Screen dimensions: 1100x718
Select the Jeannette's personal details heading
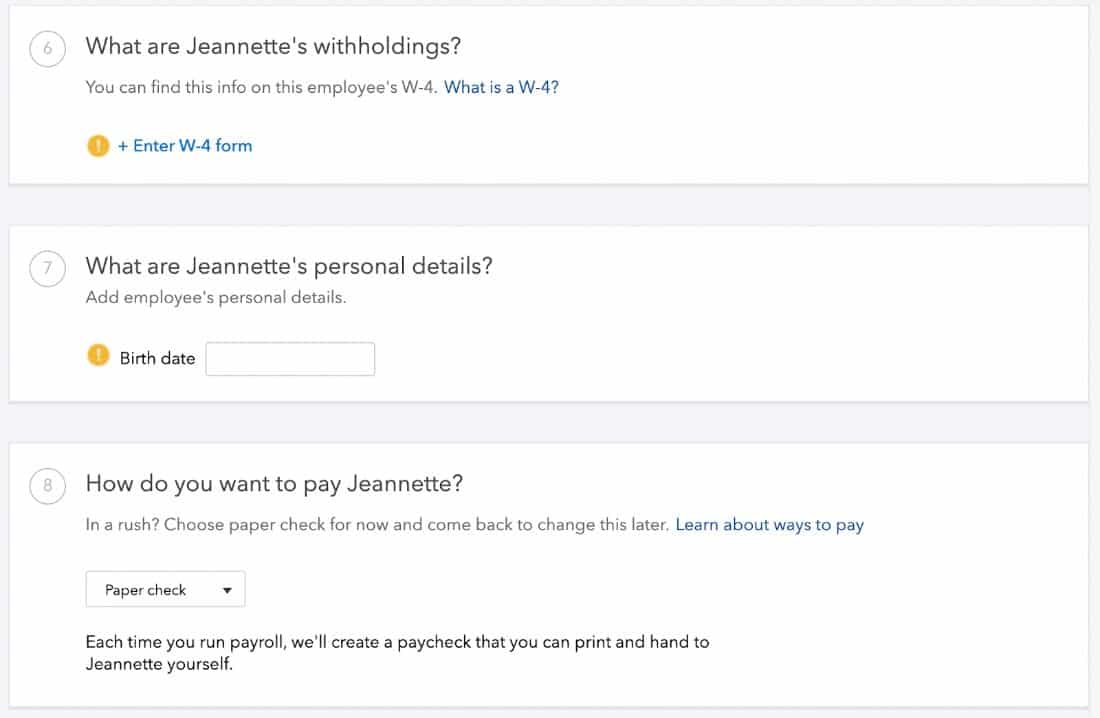289,266
